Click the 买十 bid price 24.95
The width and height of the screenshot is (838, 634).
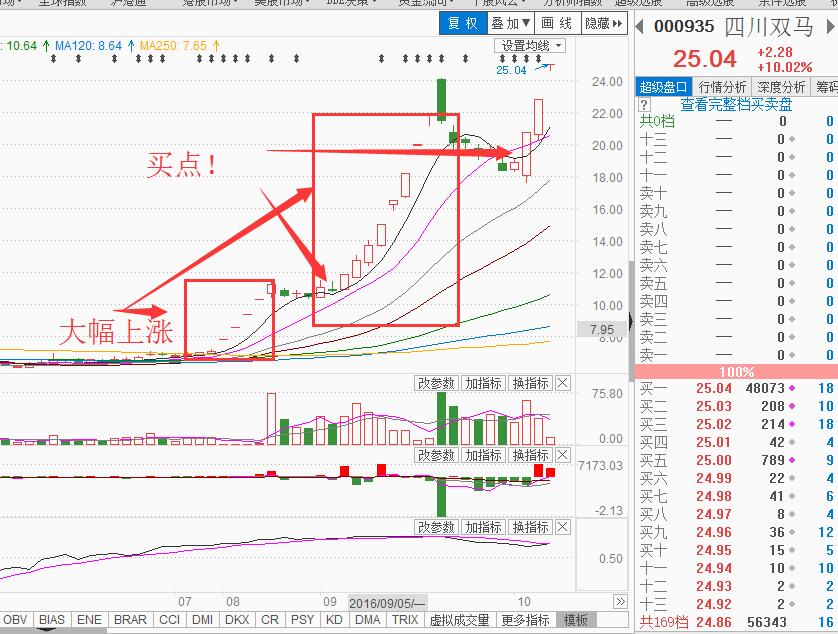(x=713, y=550)
